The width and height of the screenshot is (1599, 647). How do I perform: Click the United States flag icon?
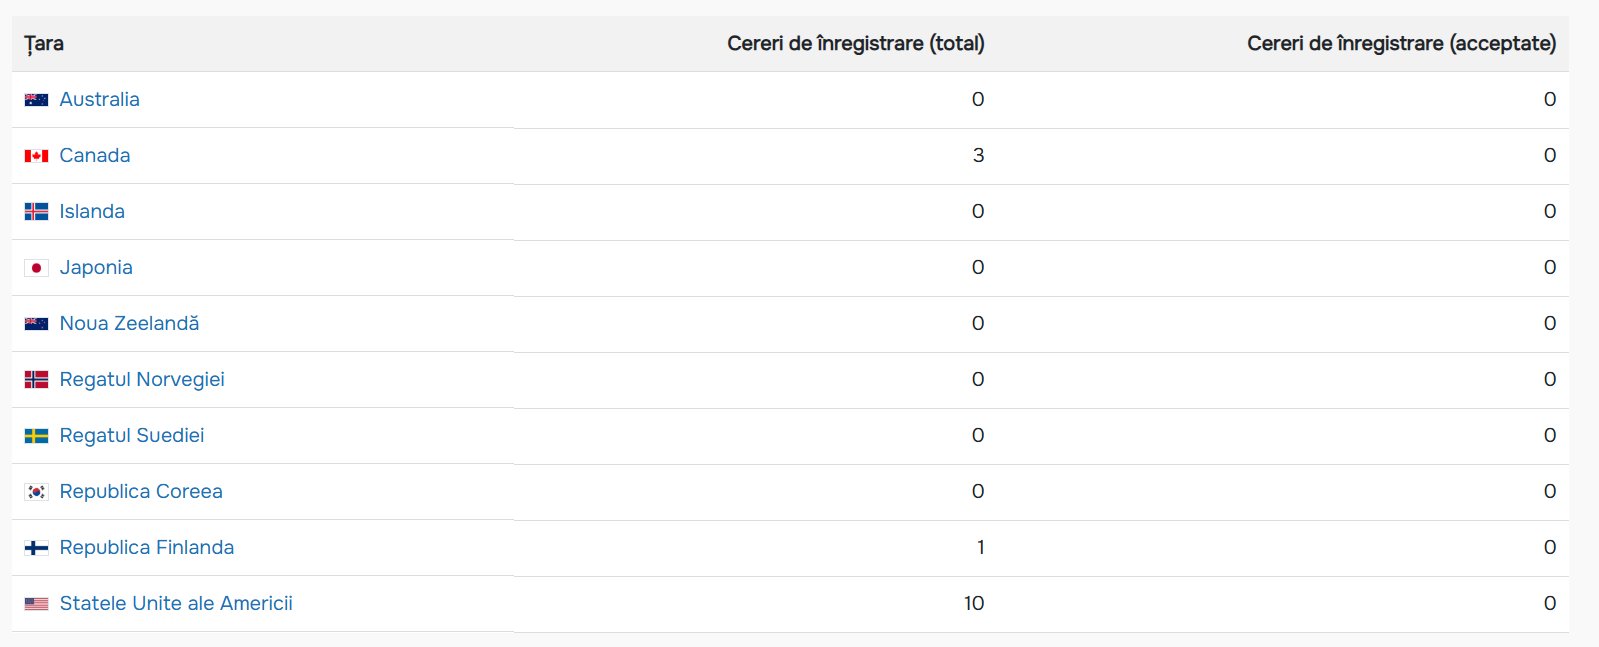click(36, 604)
